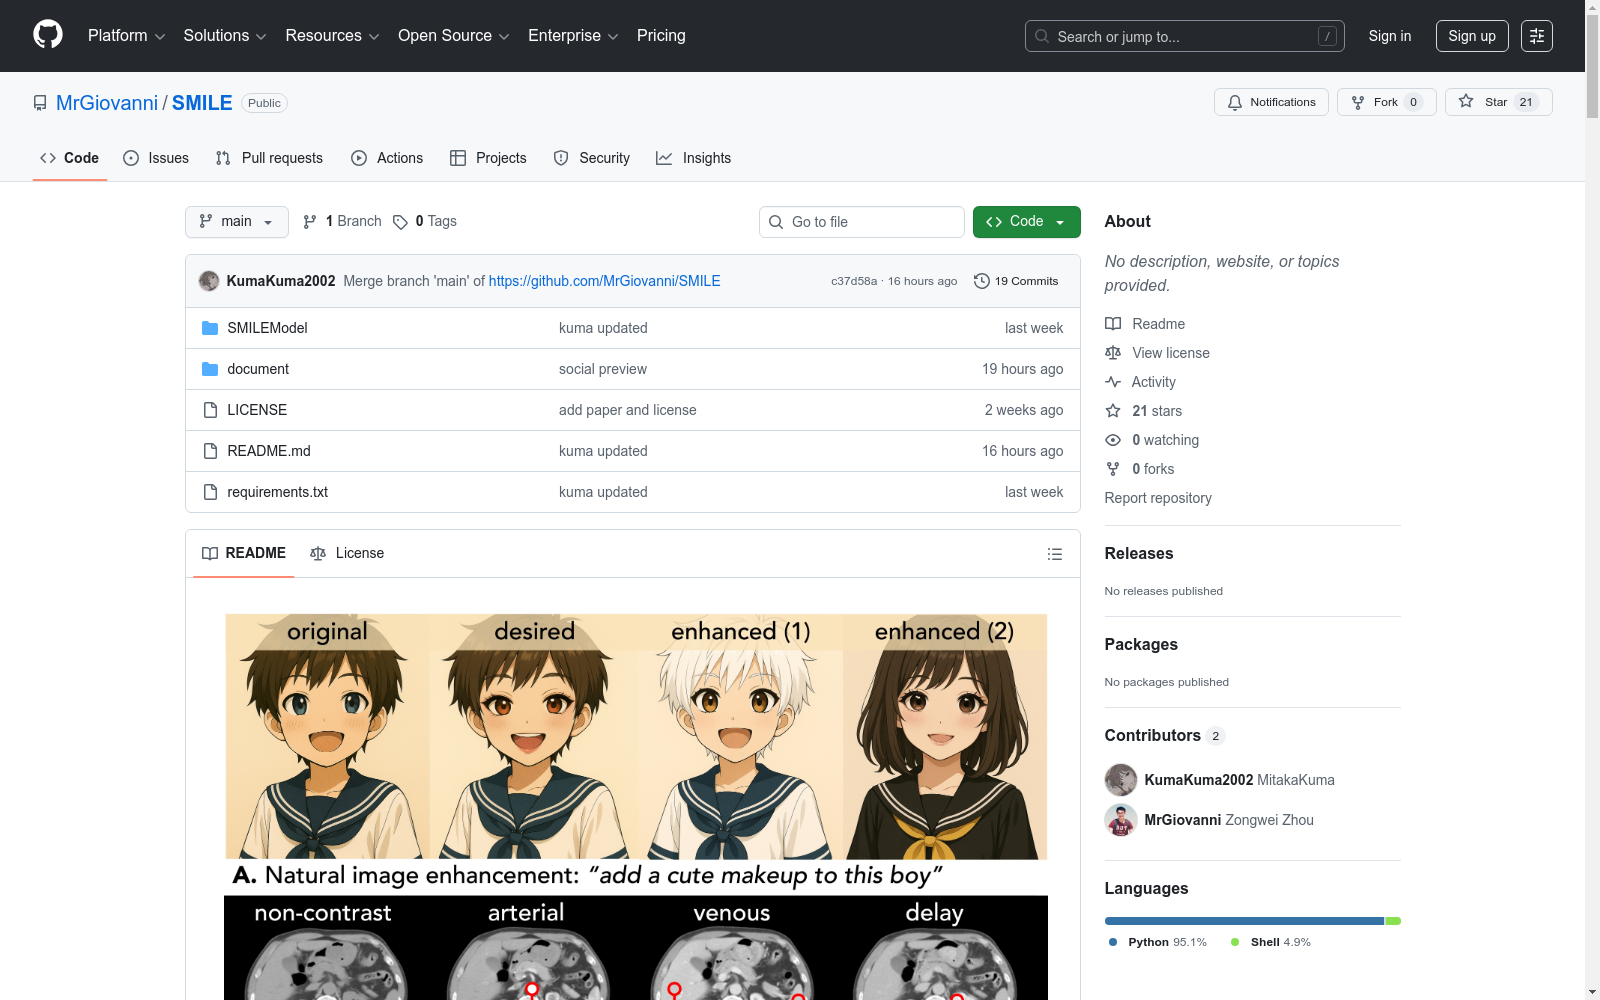
Task: Click the SMILEModel folder icon
Action: (x=210, y=328)
